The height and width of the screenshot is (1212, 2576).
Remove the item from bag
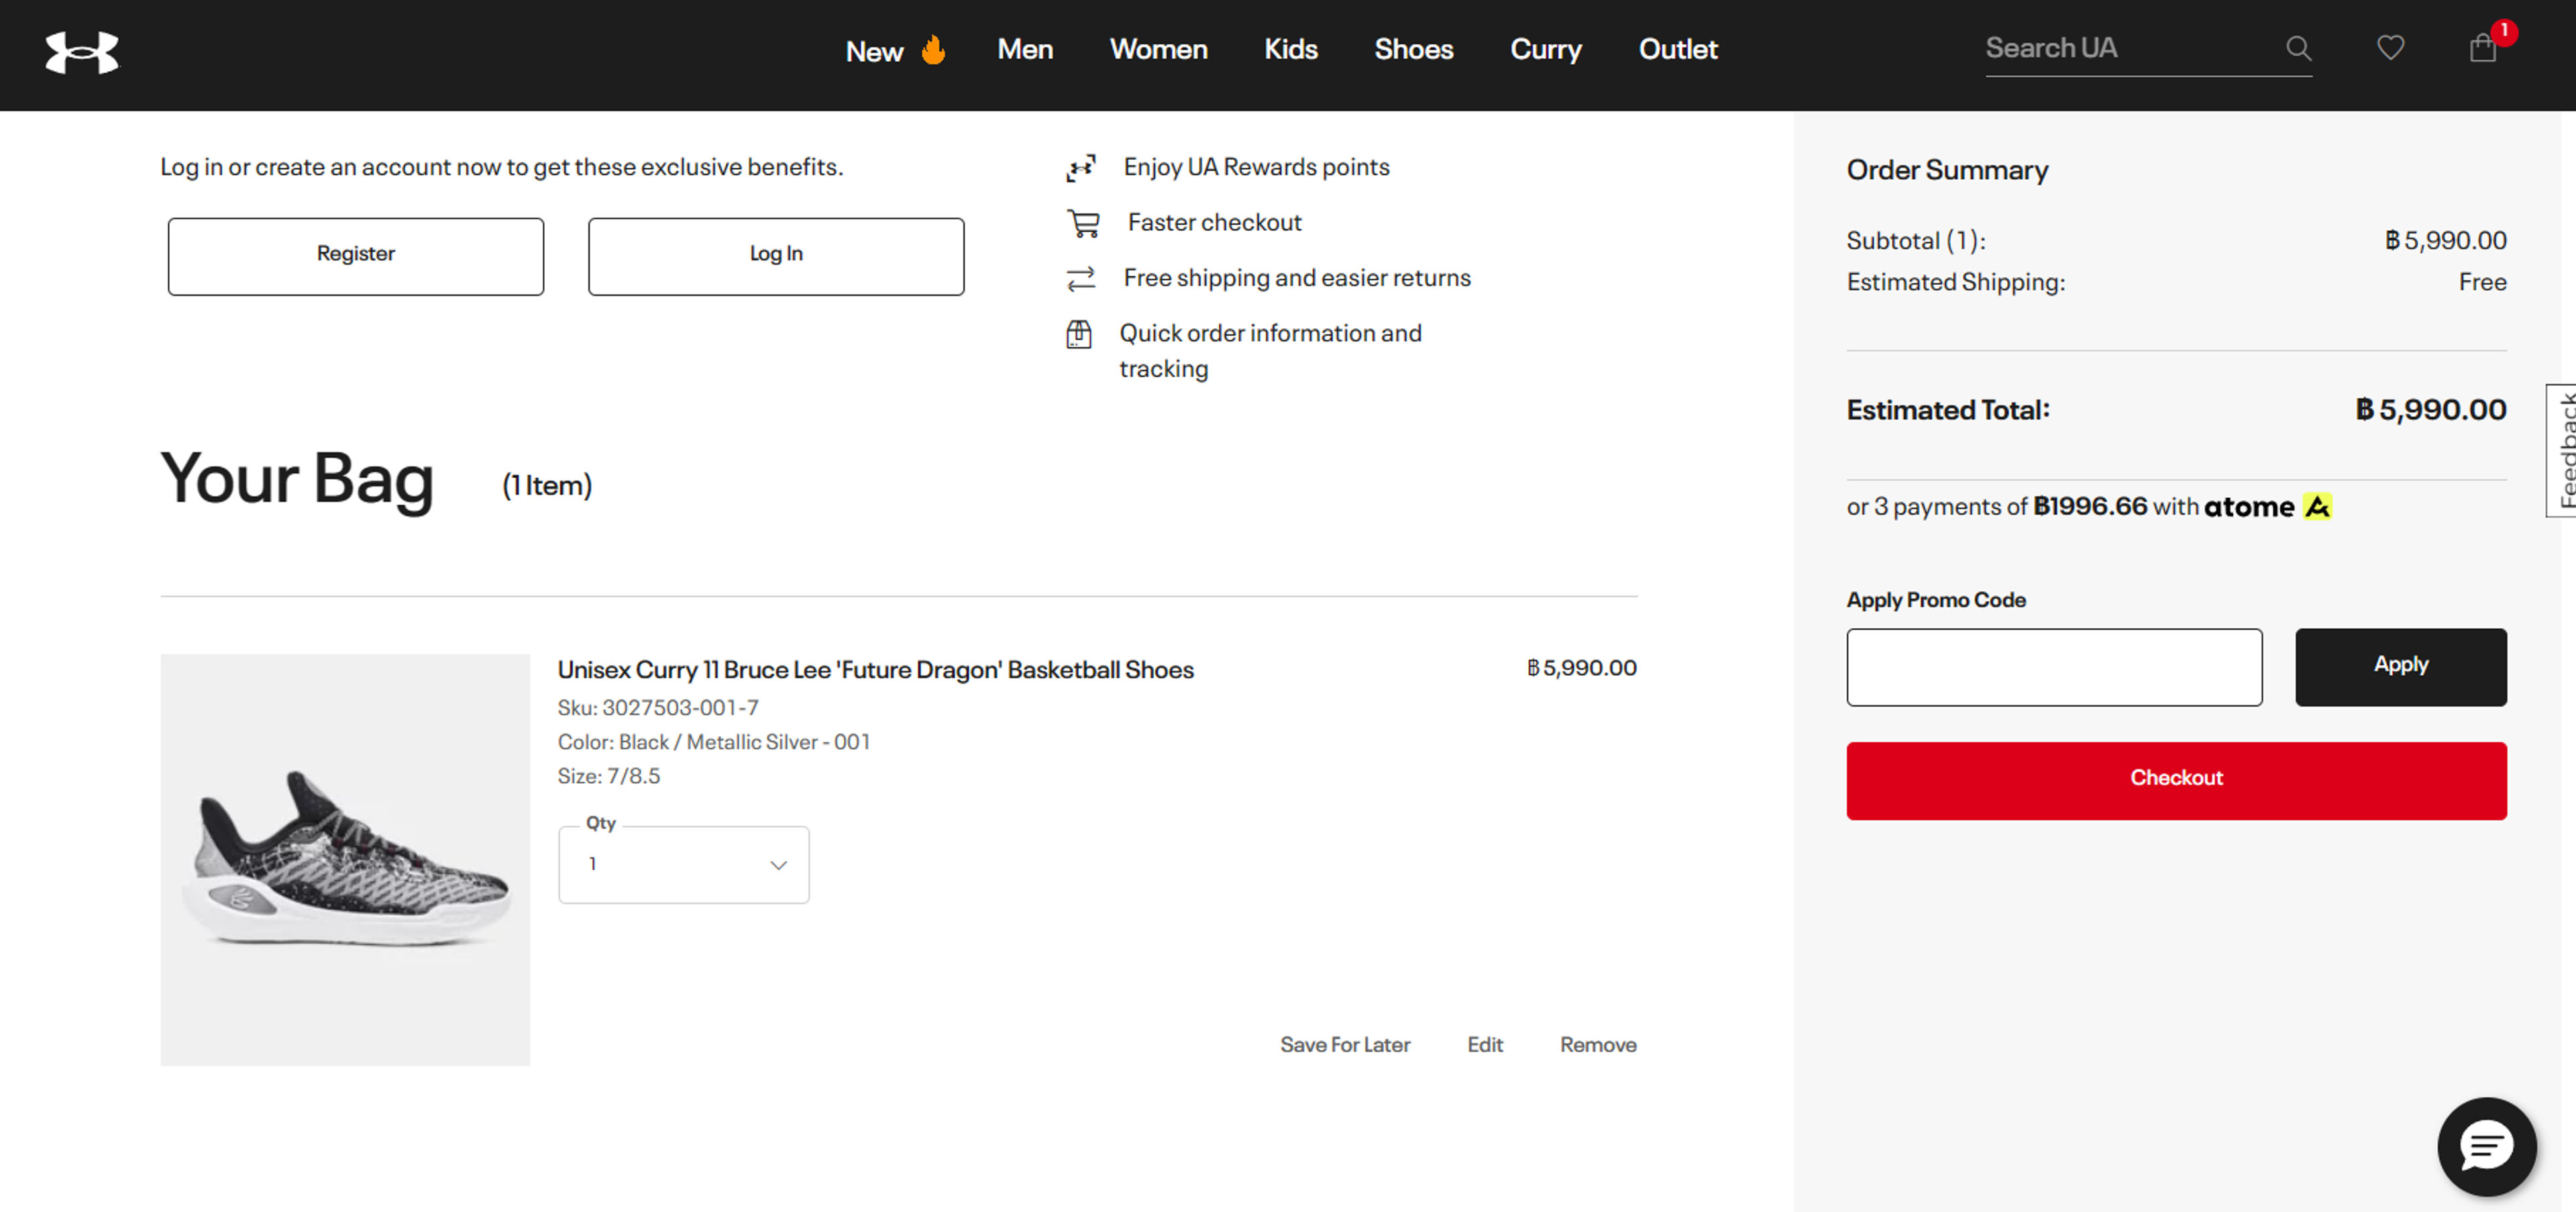coord(1598,1045)
